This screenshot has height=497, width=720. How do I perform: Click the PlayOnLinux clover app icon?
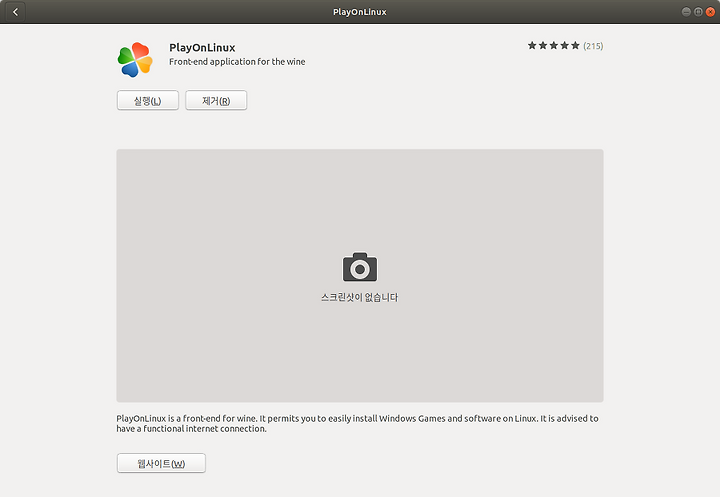(135, 60)
